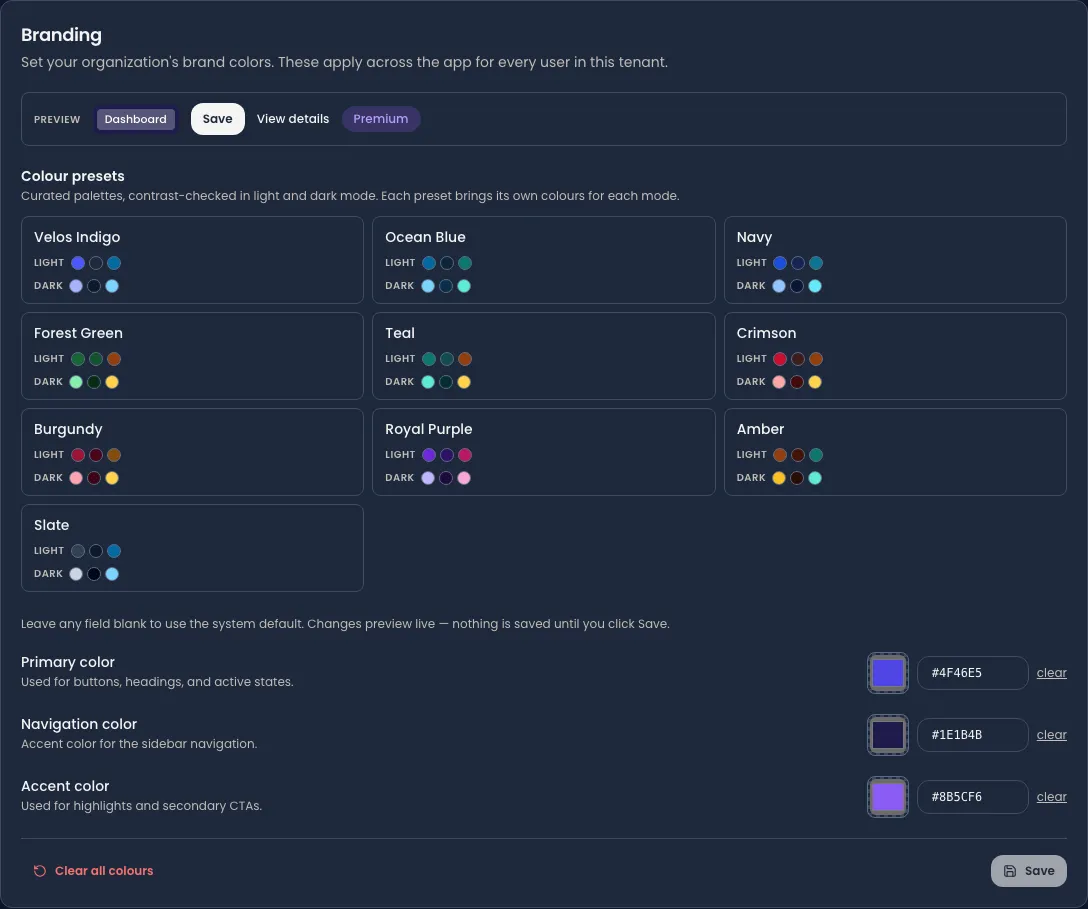Pick the Teal preset card
The height and width of the screenshot is (909, 1088).
click(543, 356)
